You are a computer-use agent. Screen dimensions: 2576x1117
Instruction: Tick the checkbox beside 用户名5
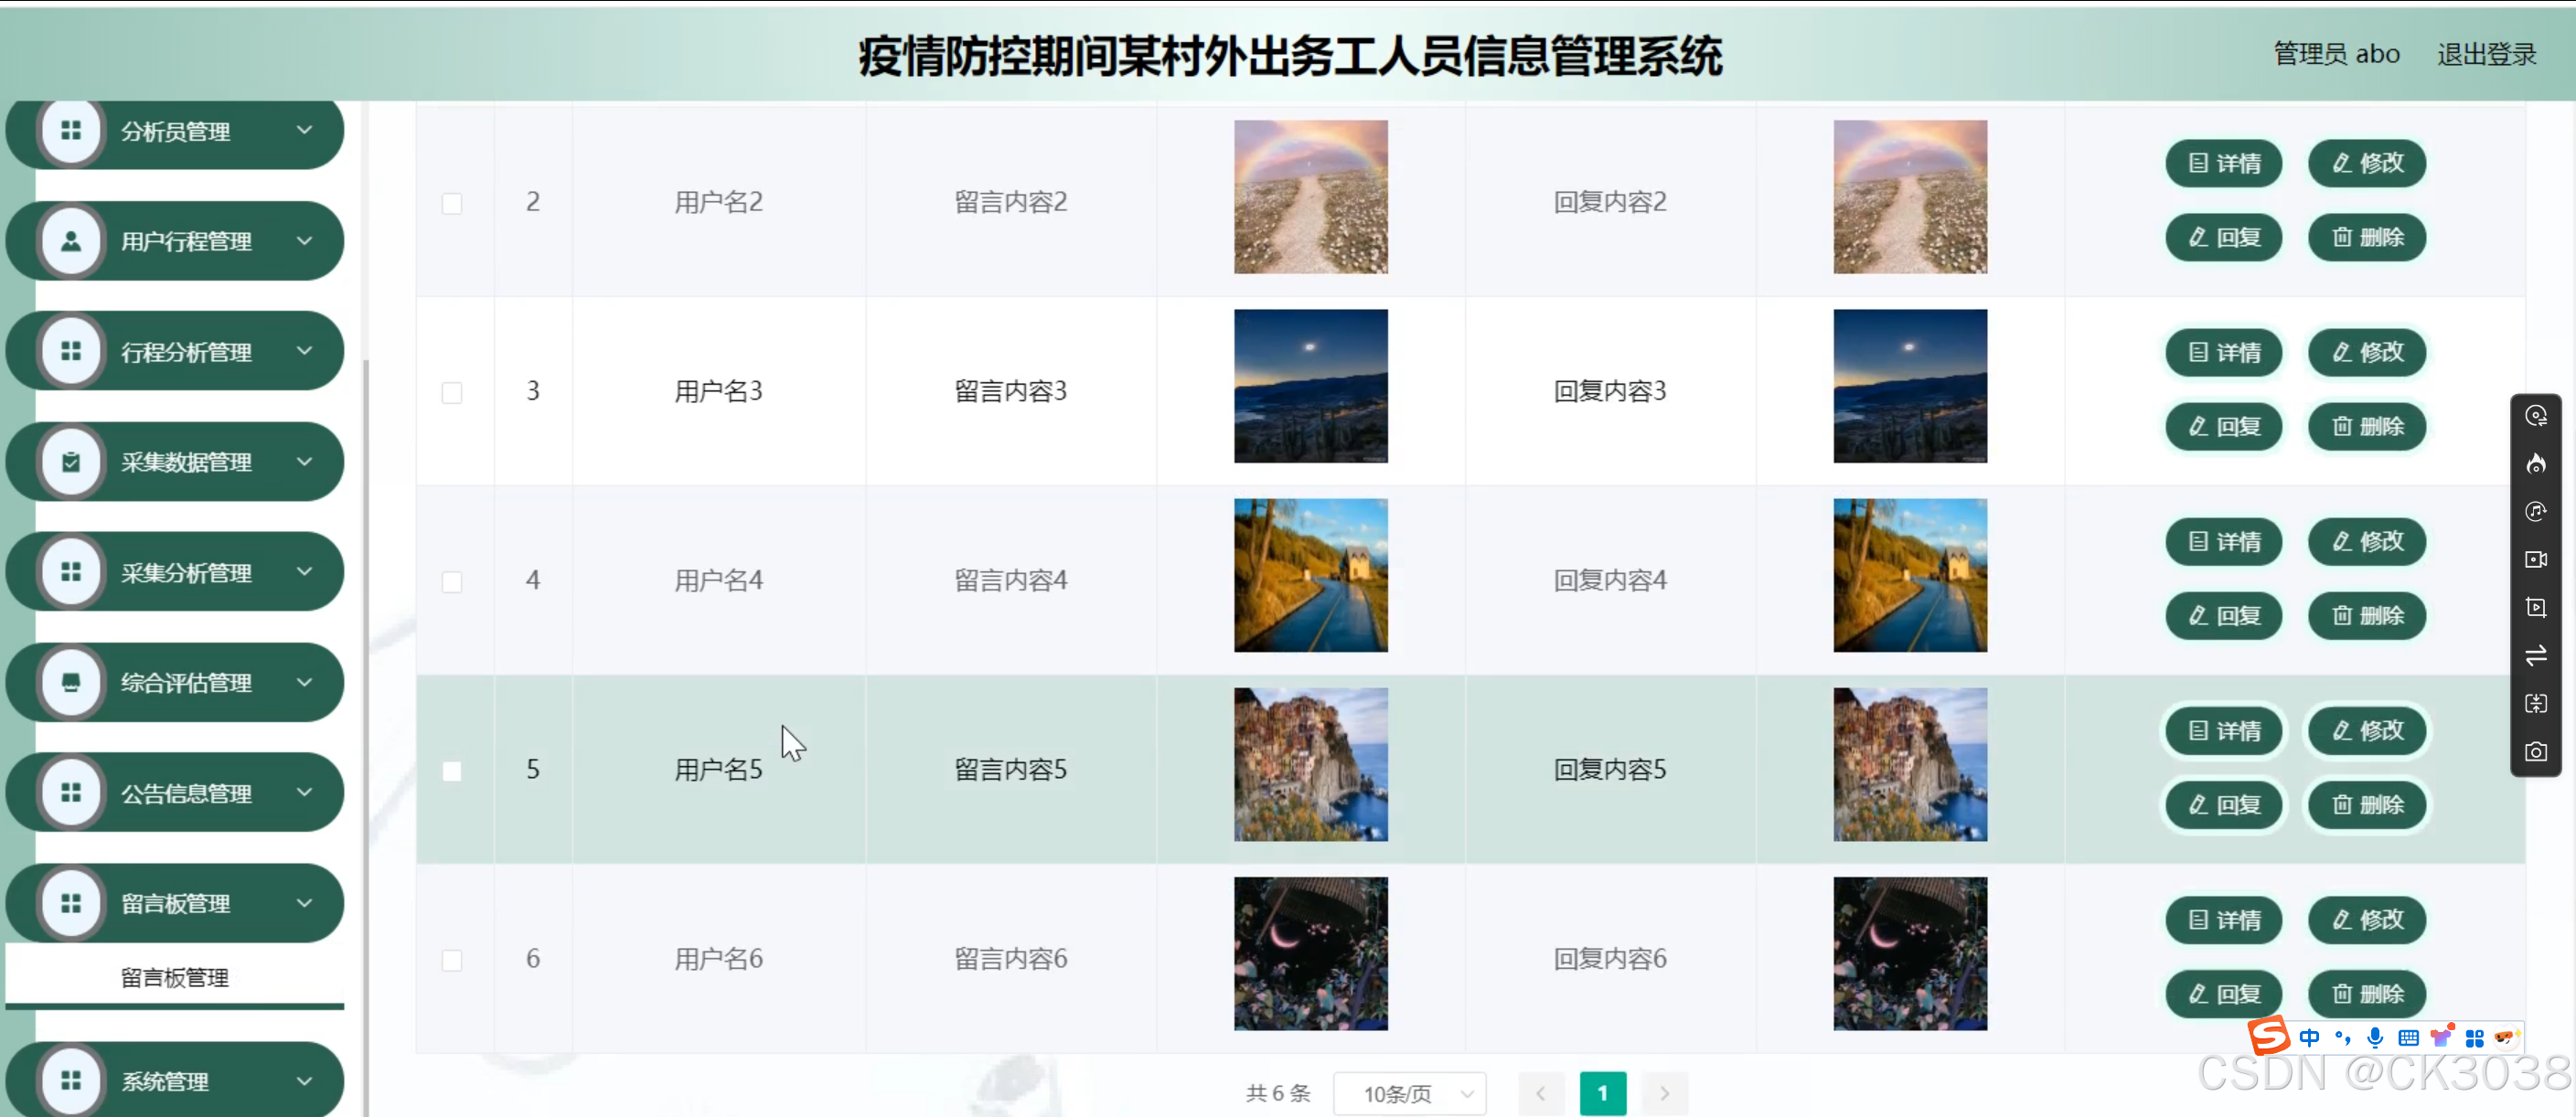point(452,771)
